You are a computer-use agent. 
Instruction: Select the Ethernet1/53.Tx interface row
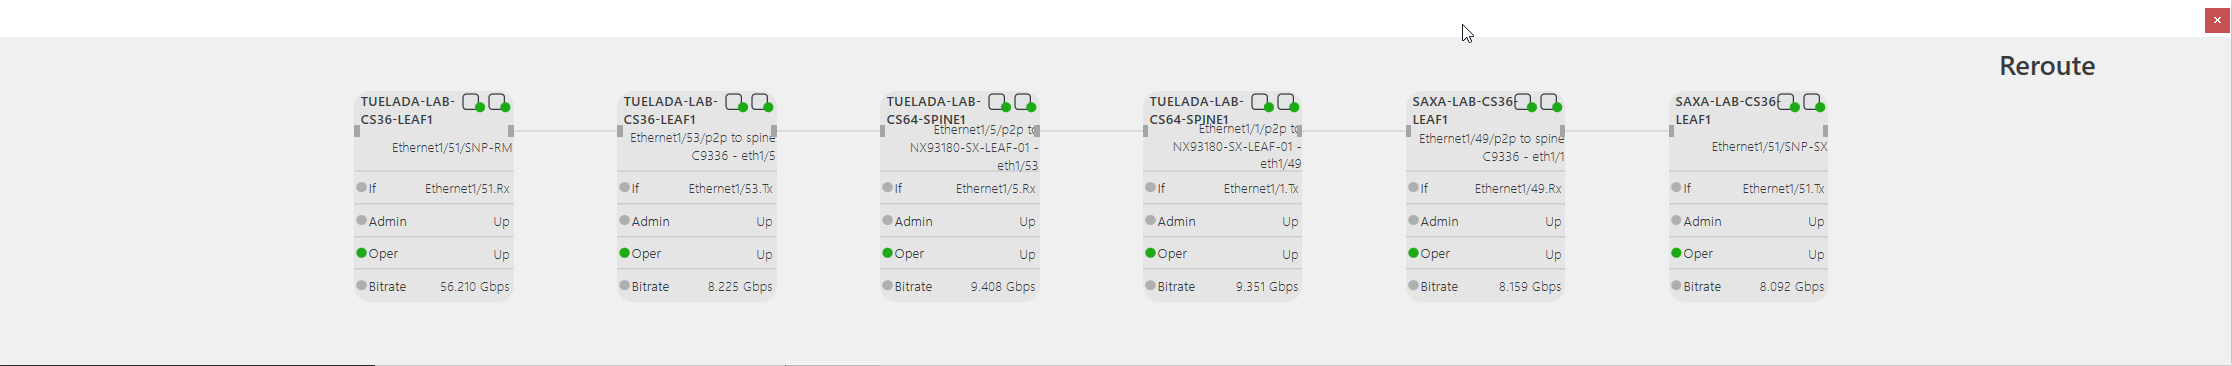pos(697,188)
